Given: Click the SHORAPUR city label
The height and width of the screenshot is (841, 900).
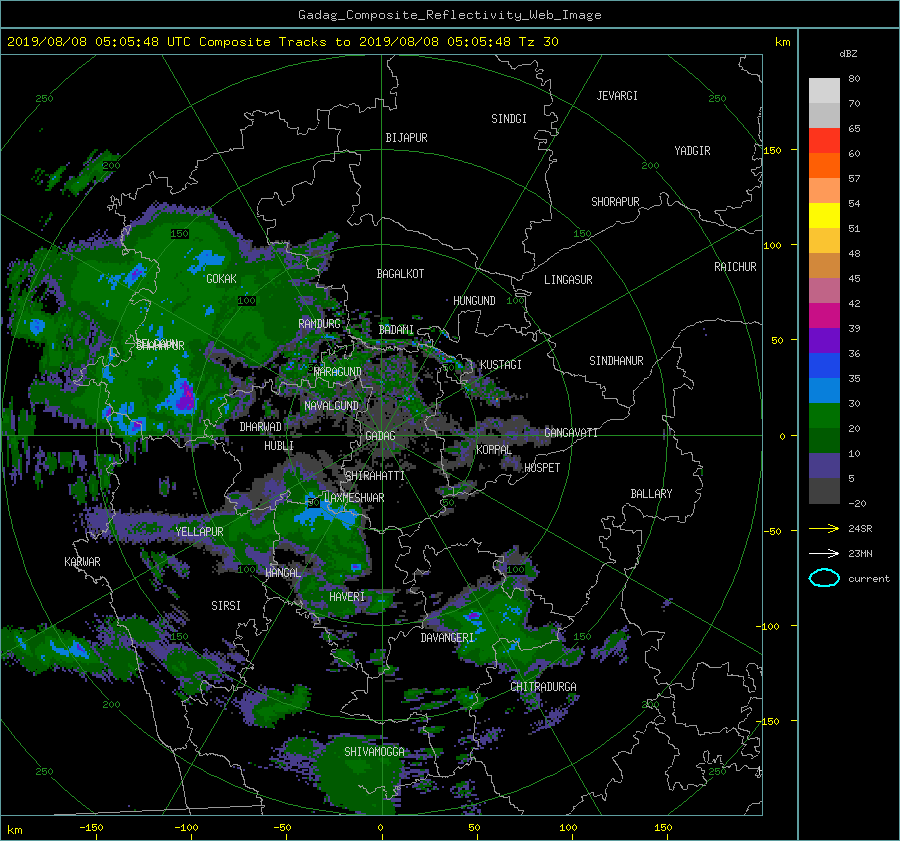Looking at the screenshot, I should [x=615, y=202].
